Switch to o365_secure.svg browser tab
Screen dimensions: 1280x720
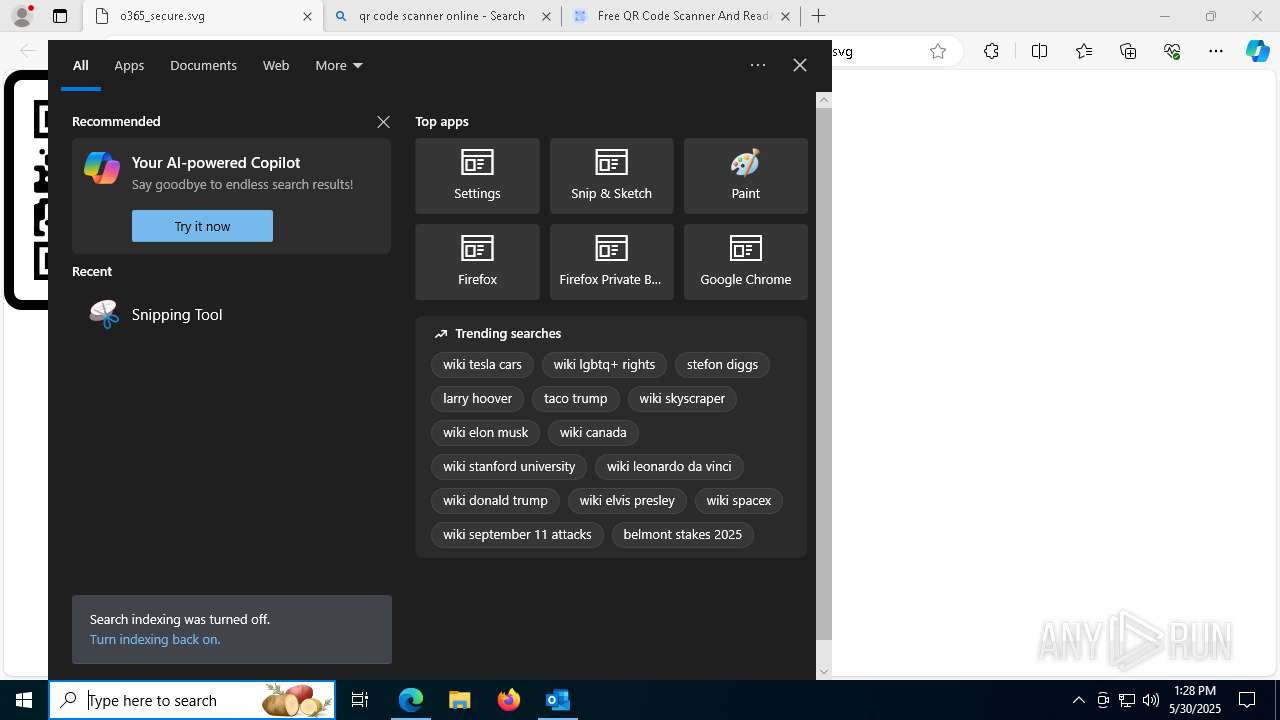coord(204,16)
